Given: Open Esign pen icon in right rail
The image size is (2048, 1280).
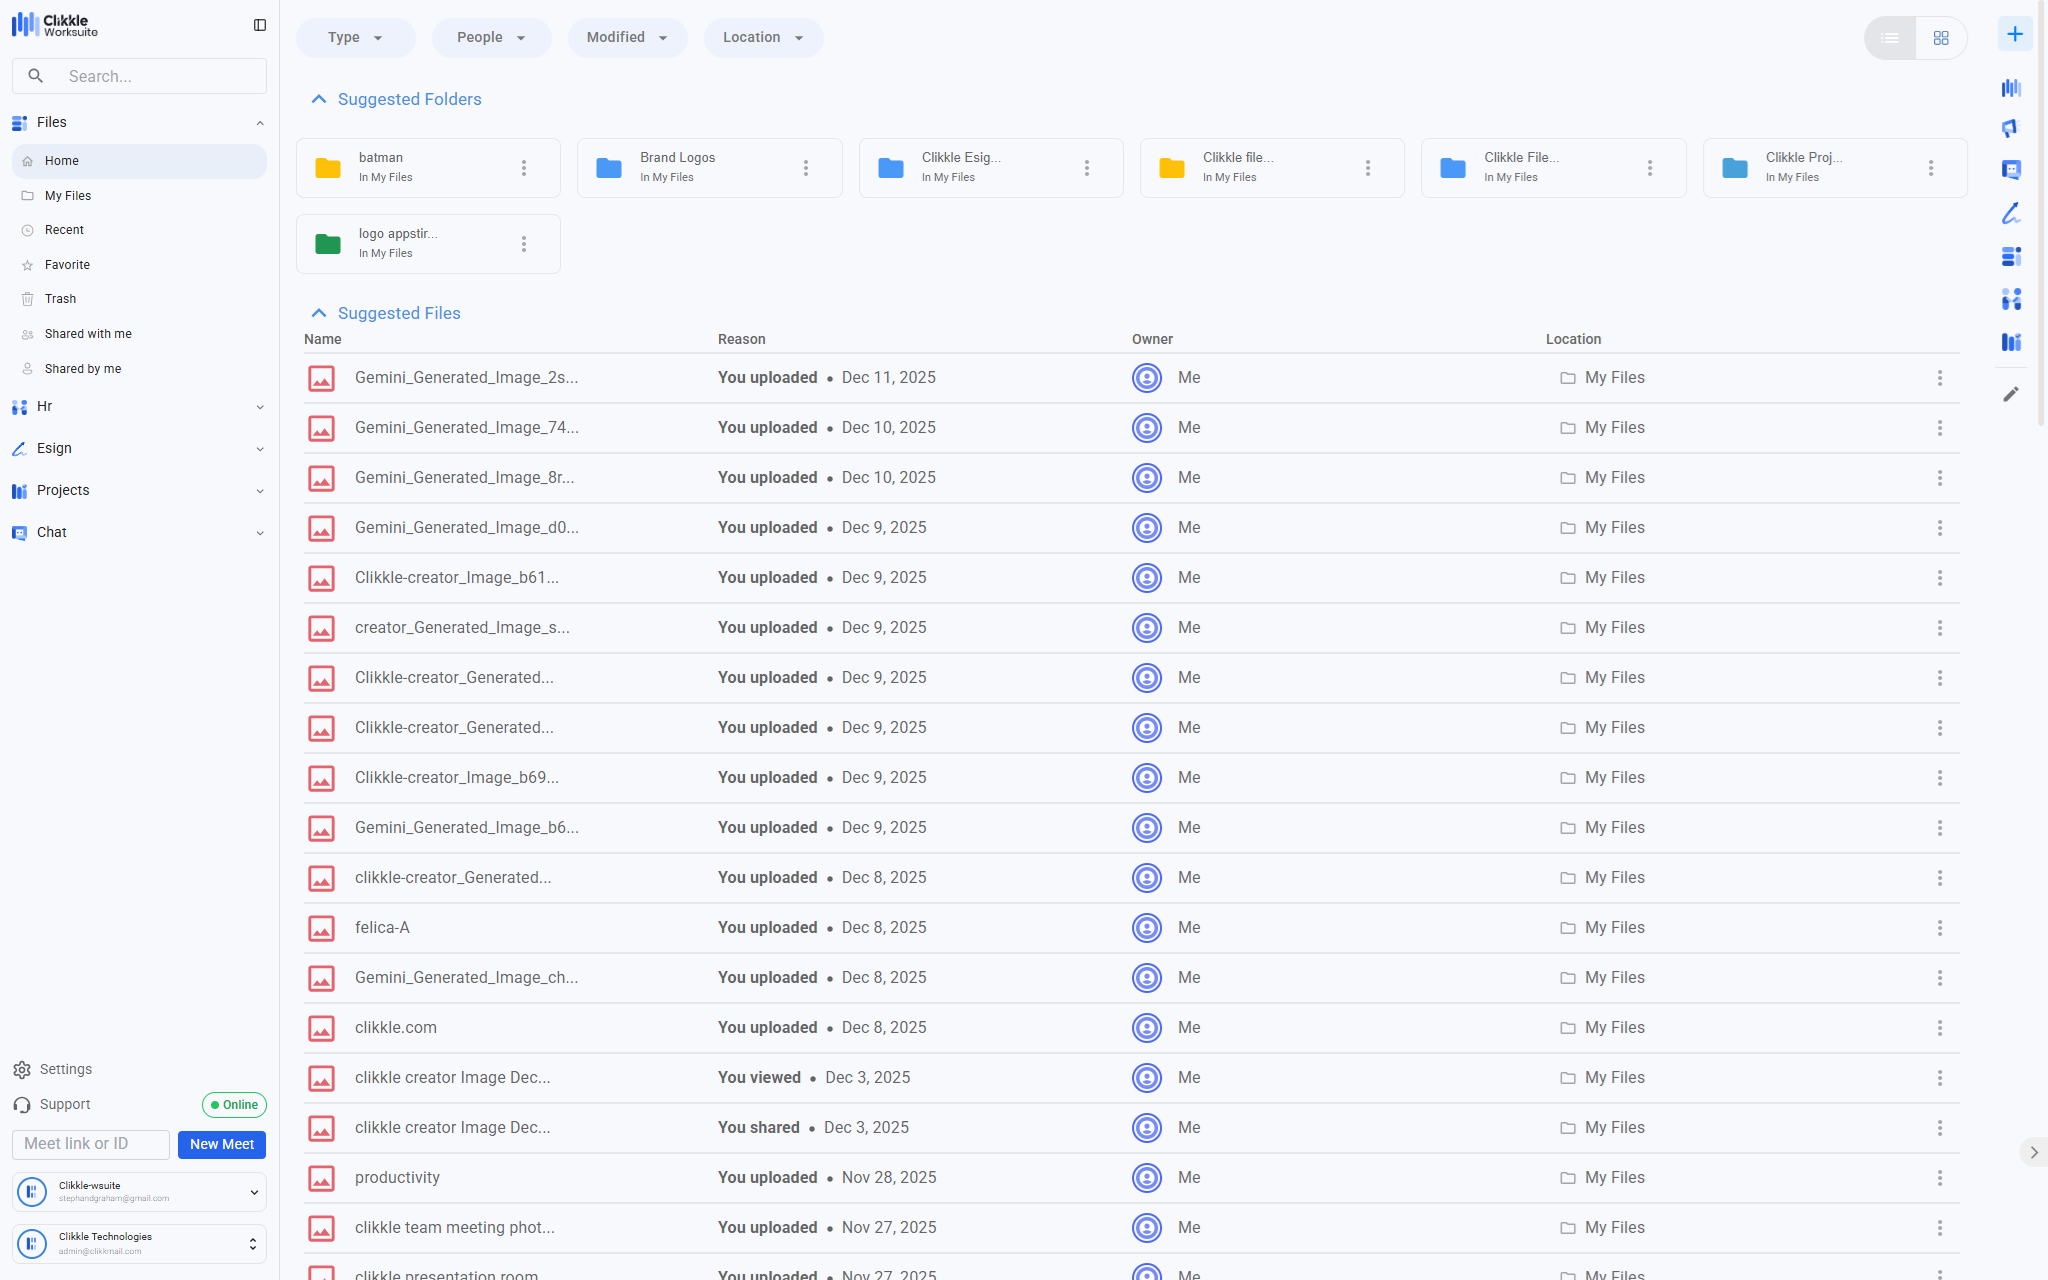Looking at the screenshot, I should (2011, 213).
